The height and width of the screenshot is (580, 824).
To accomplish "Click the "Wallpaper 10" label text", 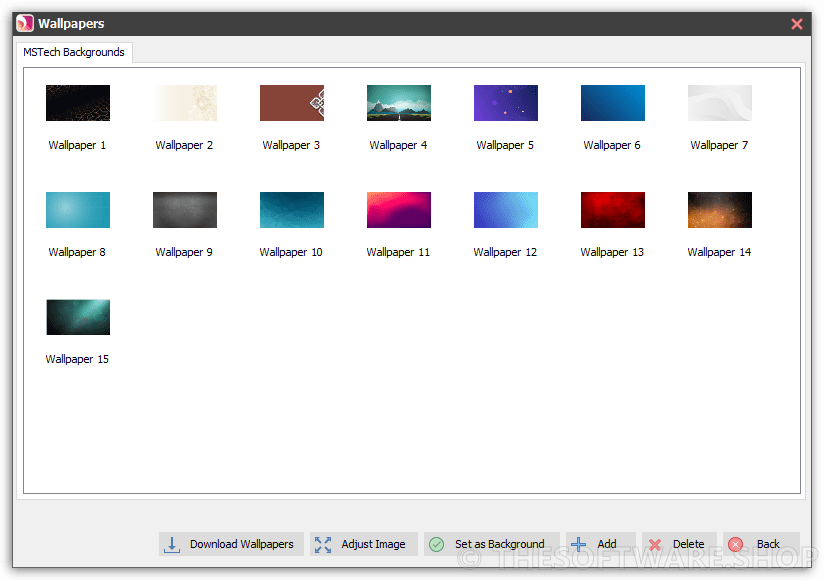I will (x=291, y=252).
